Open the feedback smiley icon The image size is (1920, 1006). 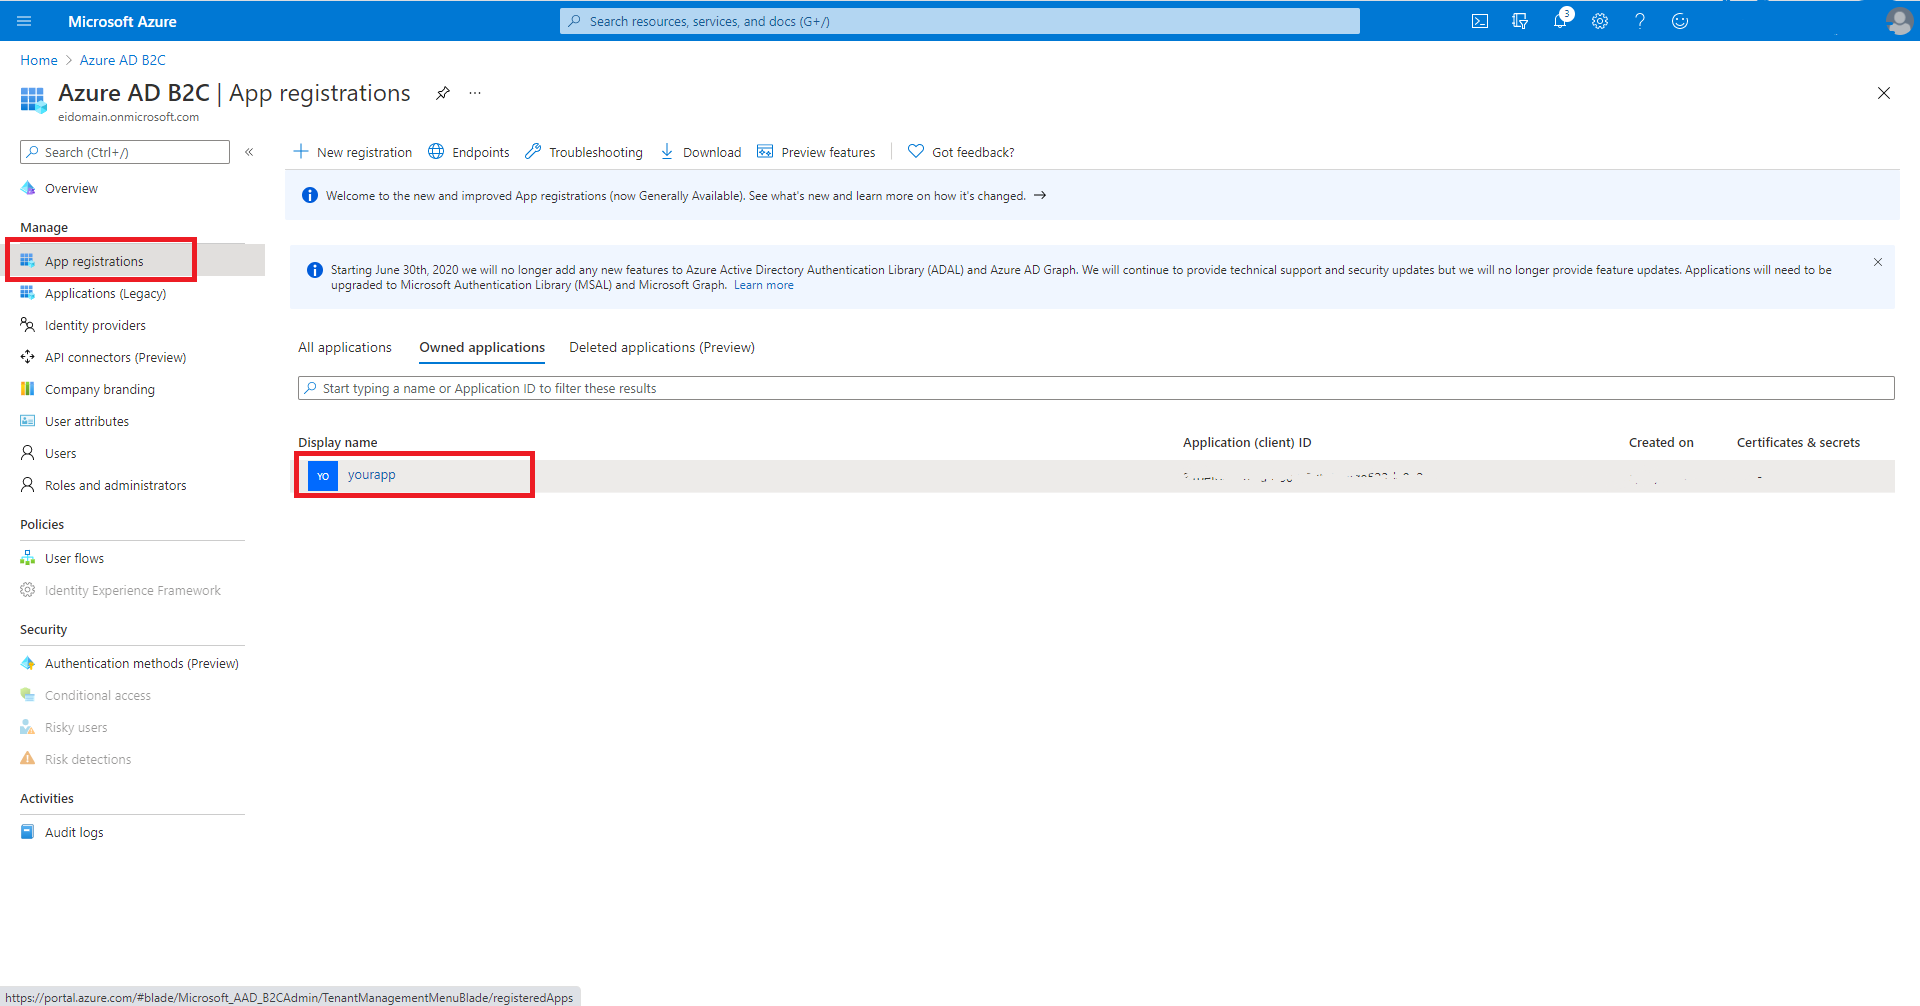click(1680, 21)
